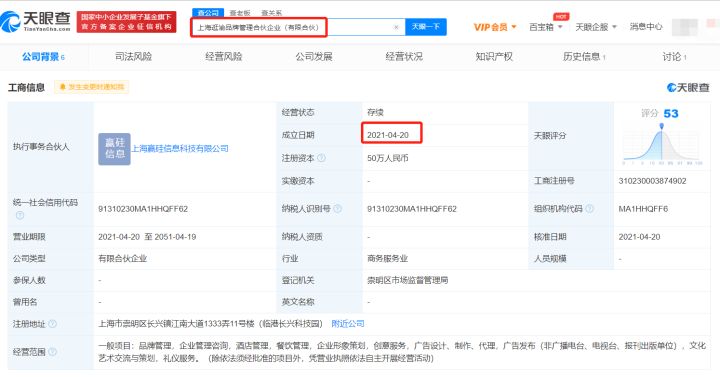Click the 附近公司 link

click(348, 324)
